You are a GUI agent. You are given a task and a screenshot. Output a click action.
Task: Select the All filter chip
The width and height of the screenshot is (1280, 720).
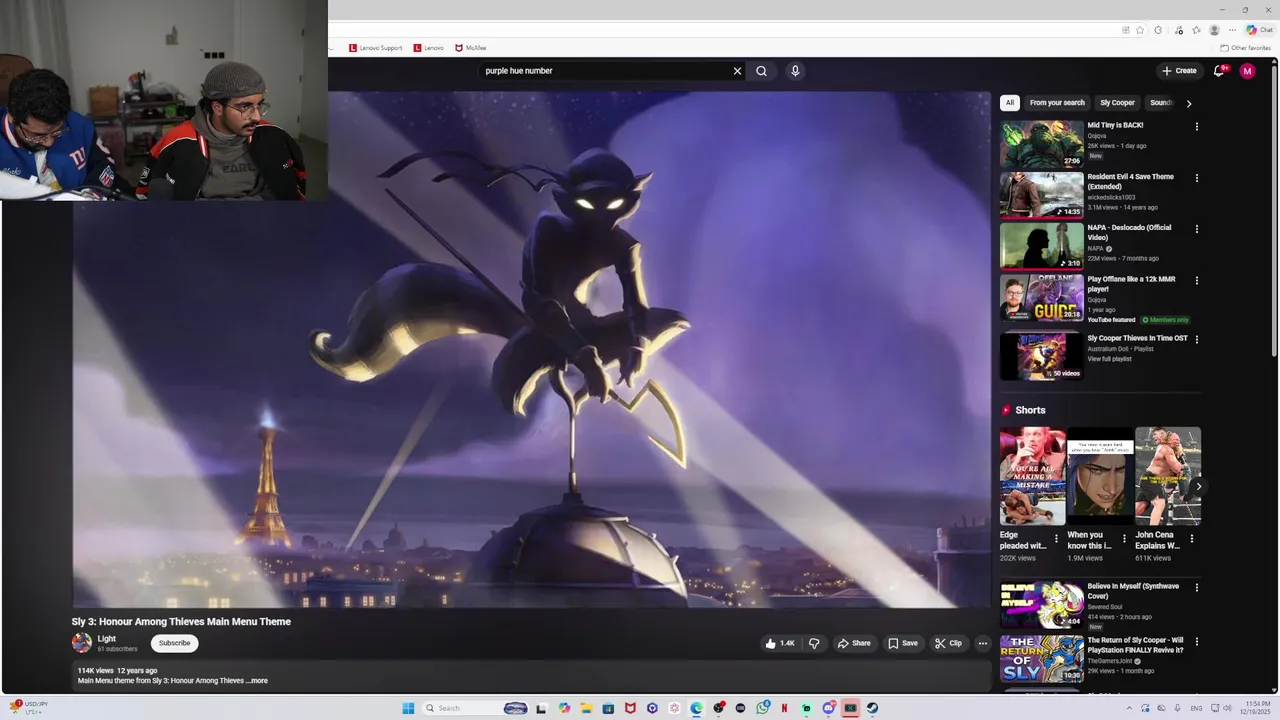[1010, 103]
